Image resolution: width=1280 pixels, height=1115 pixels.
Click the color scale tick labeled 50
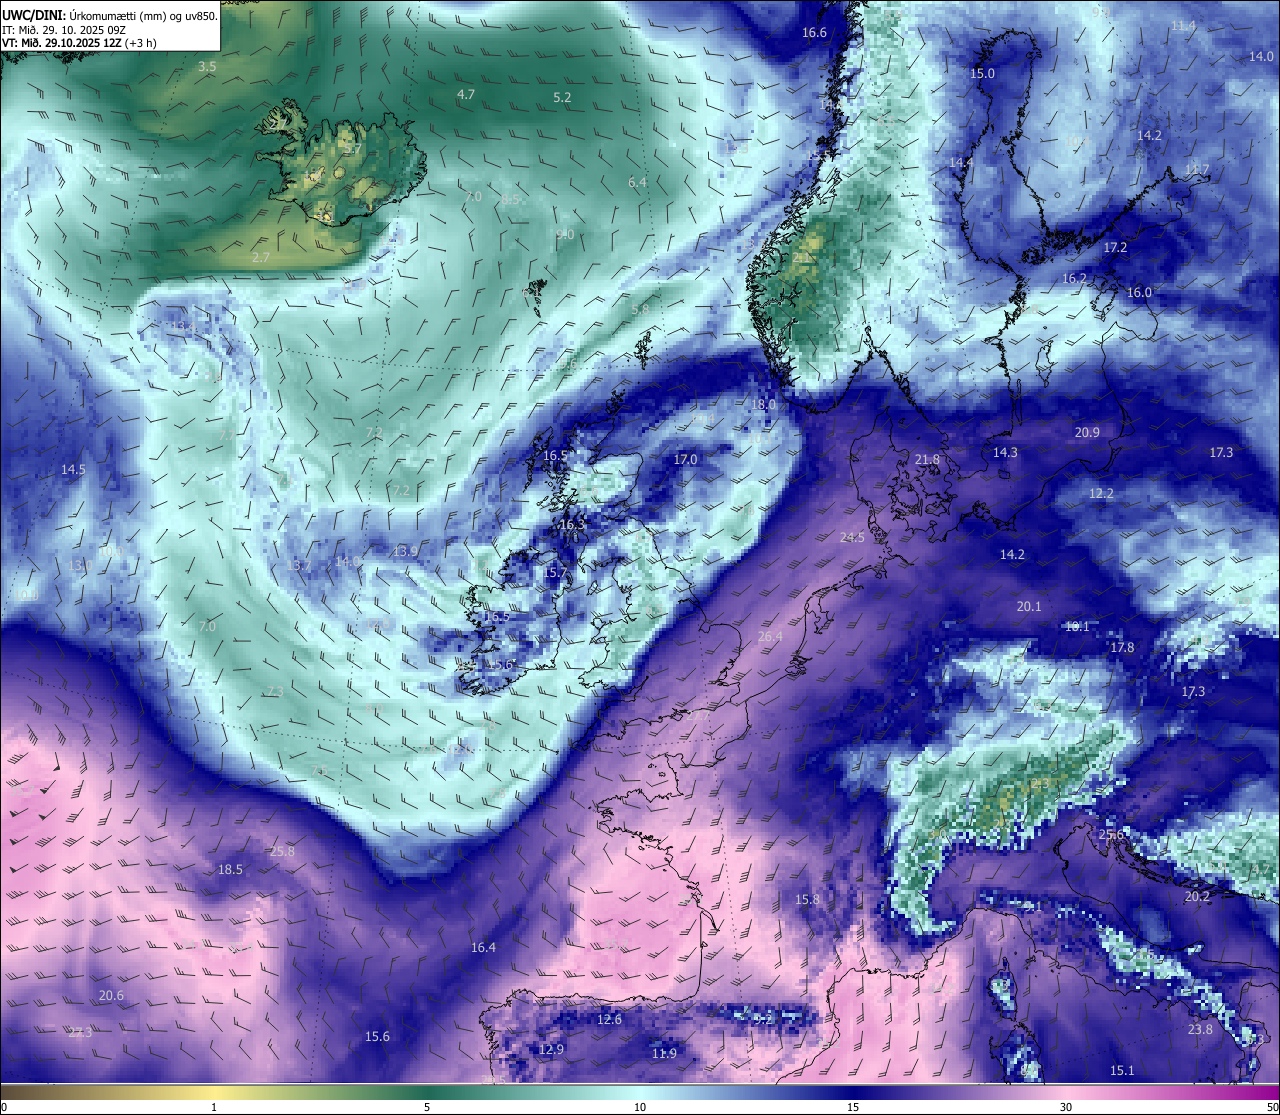[x=1272, y=1107]
